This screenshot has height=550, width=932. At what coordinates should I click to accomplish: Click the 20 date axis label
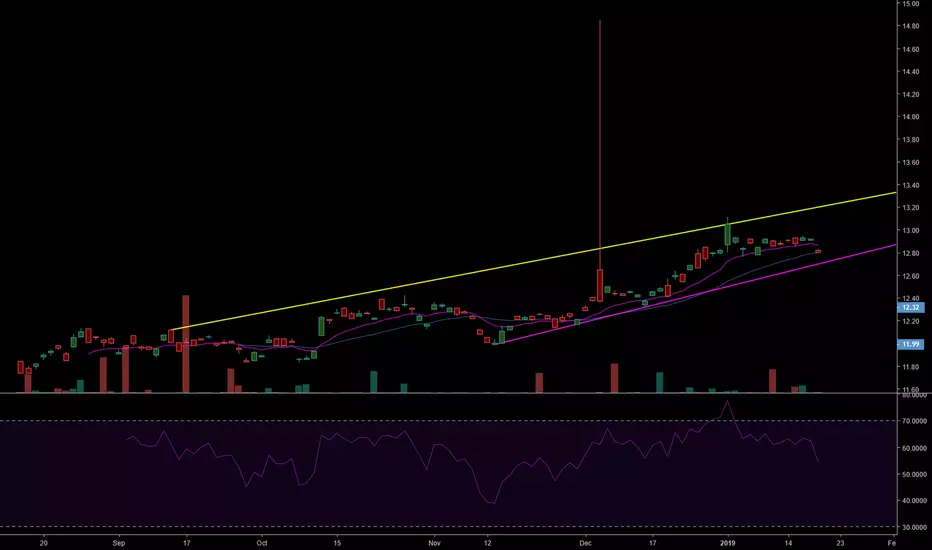[x=43, y=543]
